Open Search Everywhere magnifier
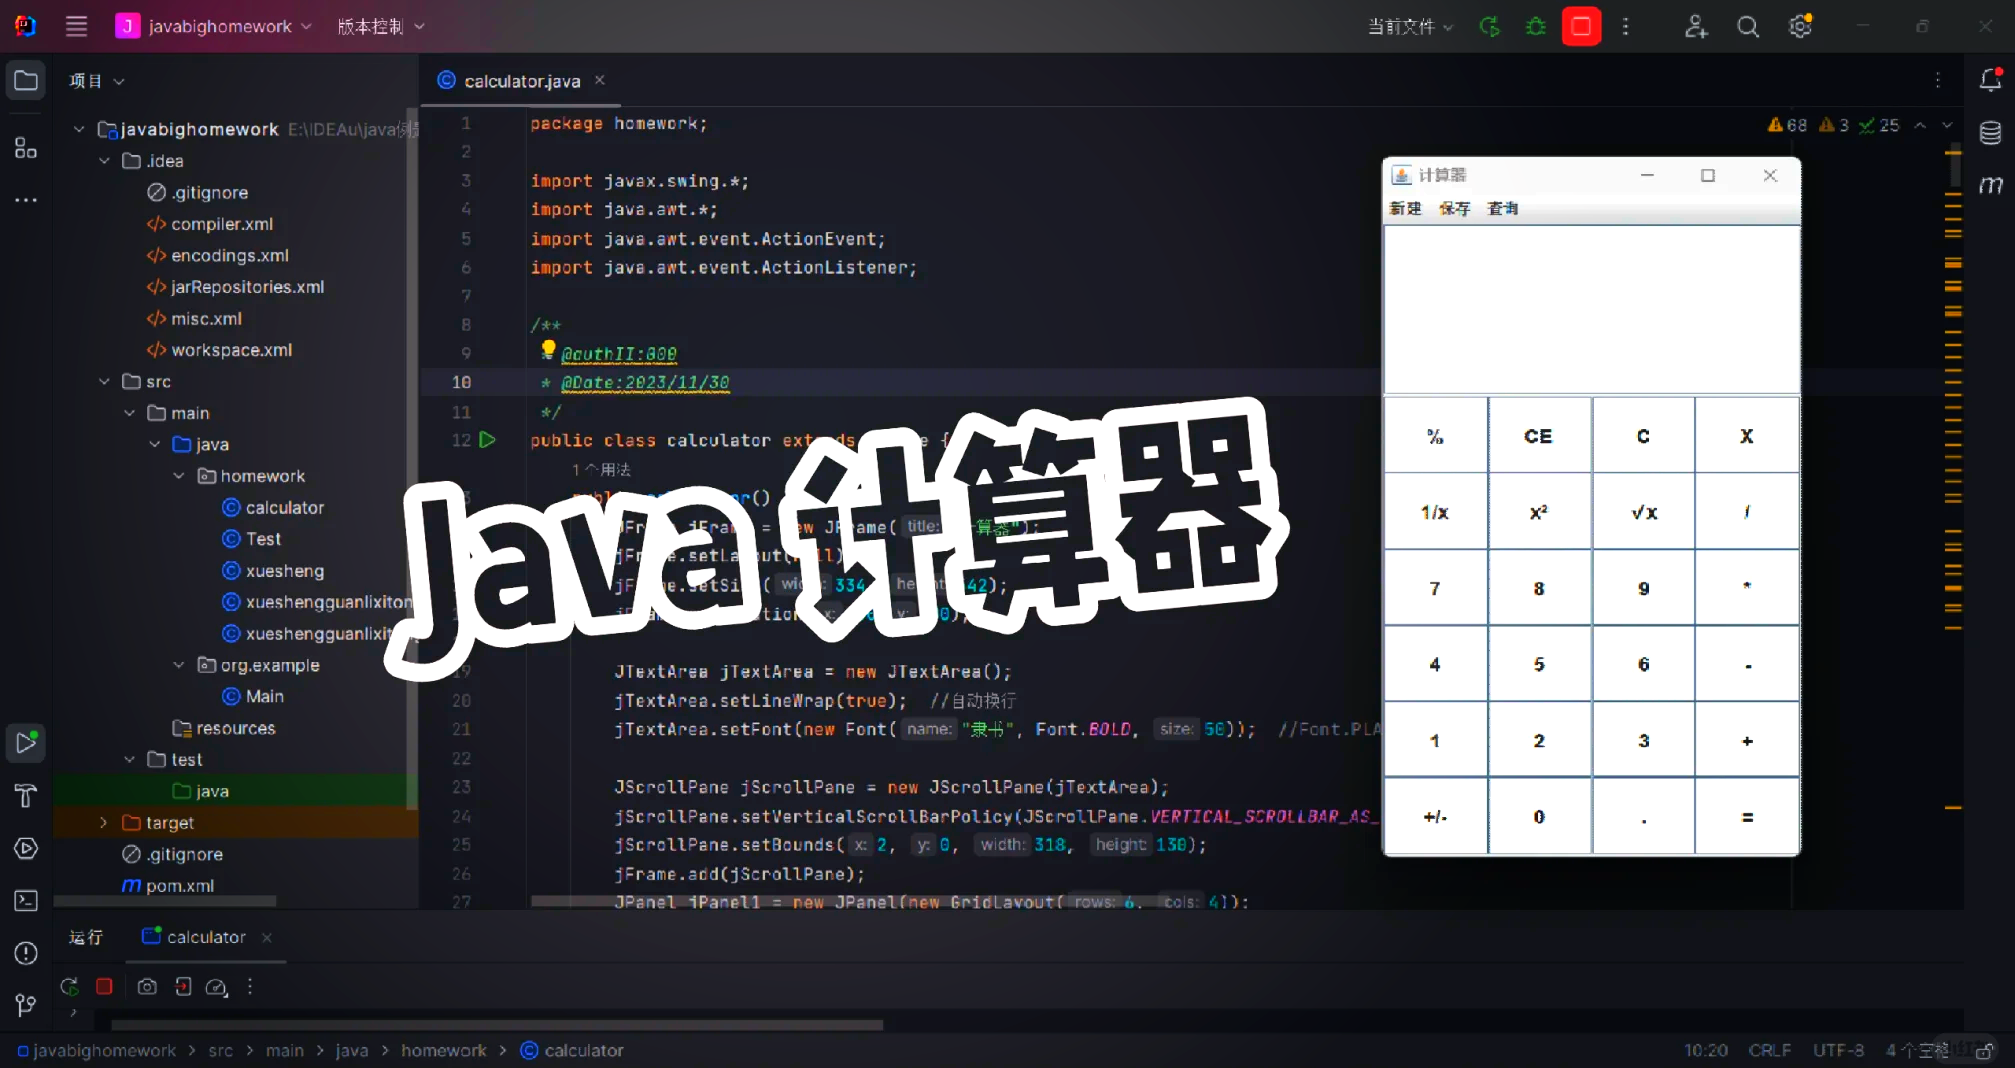Screen dimensions: 2015x1068 [x=1748, y=27]
